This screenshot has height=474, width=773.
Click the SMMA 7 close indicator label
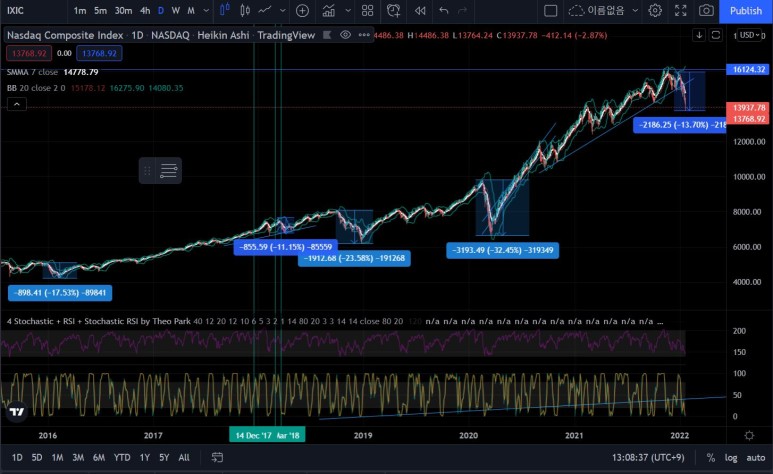(x=32, y=72)
